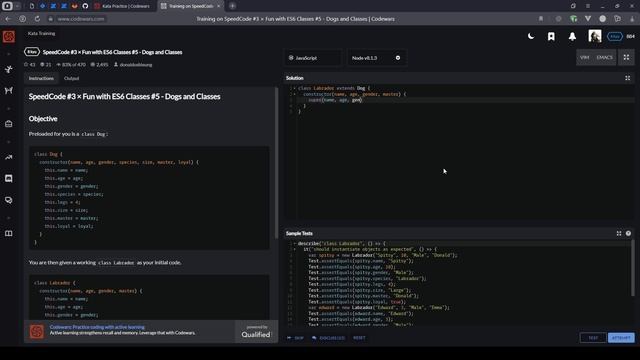
Task: Submit with the ATTEMPT button
Action: point(621,338)
